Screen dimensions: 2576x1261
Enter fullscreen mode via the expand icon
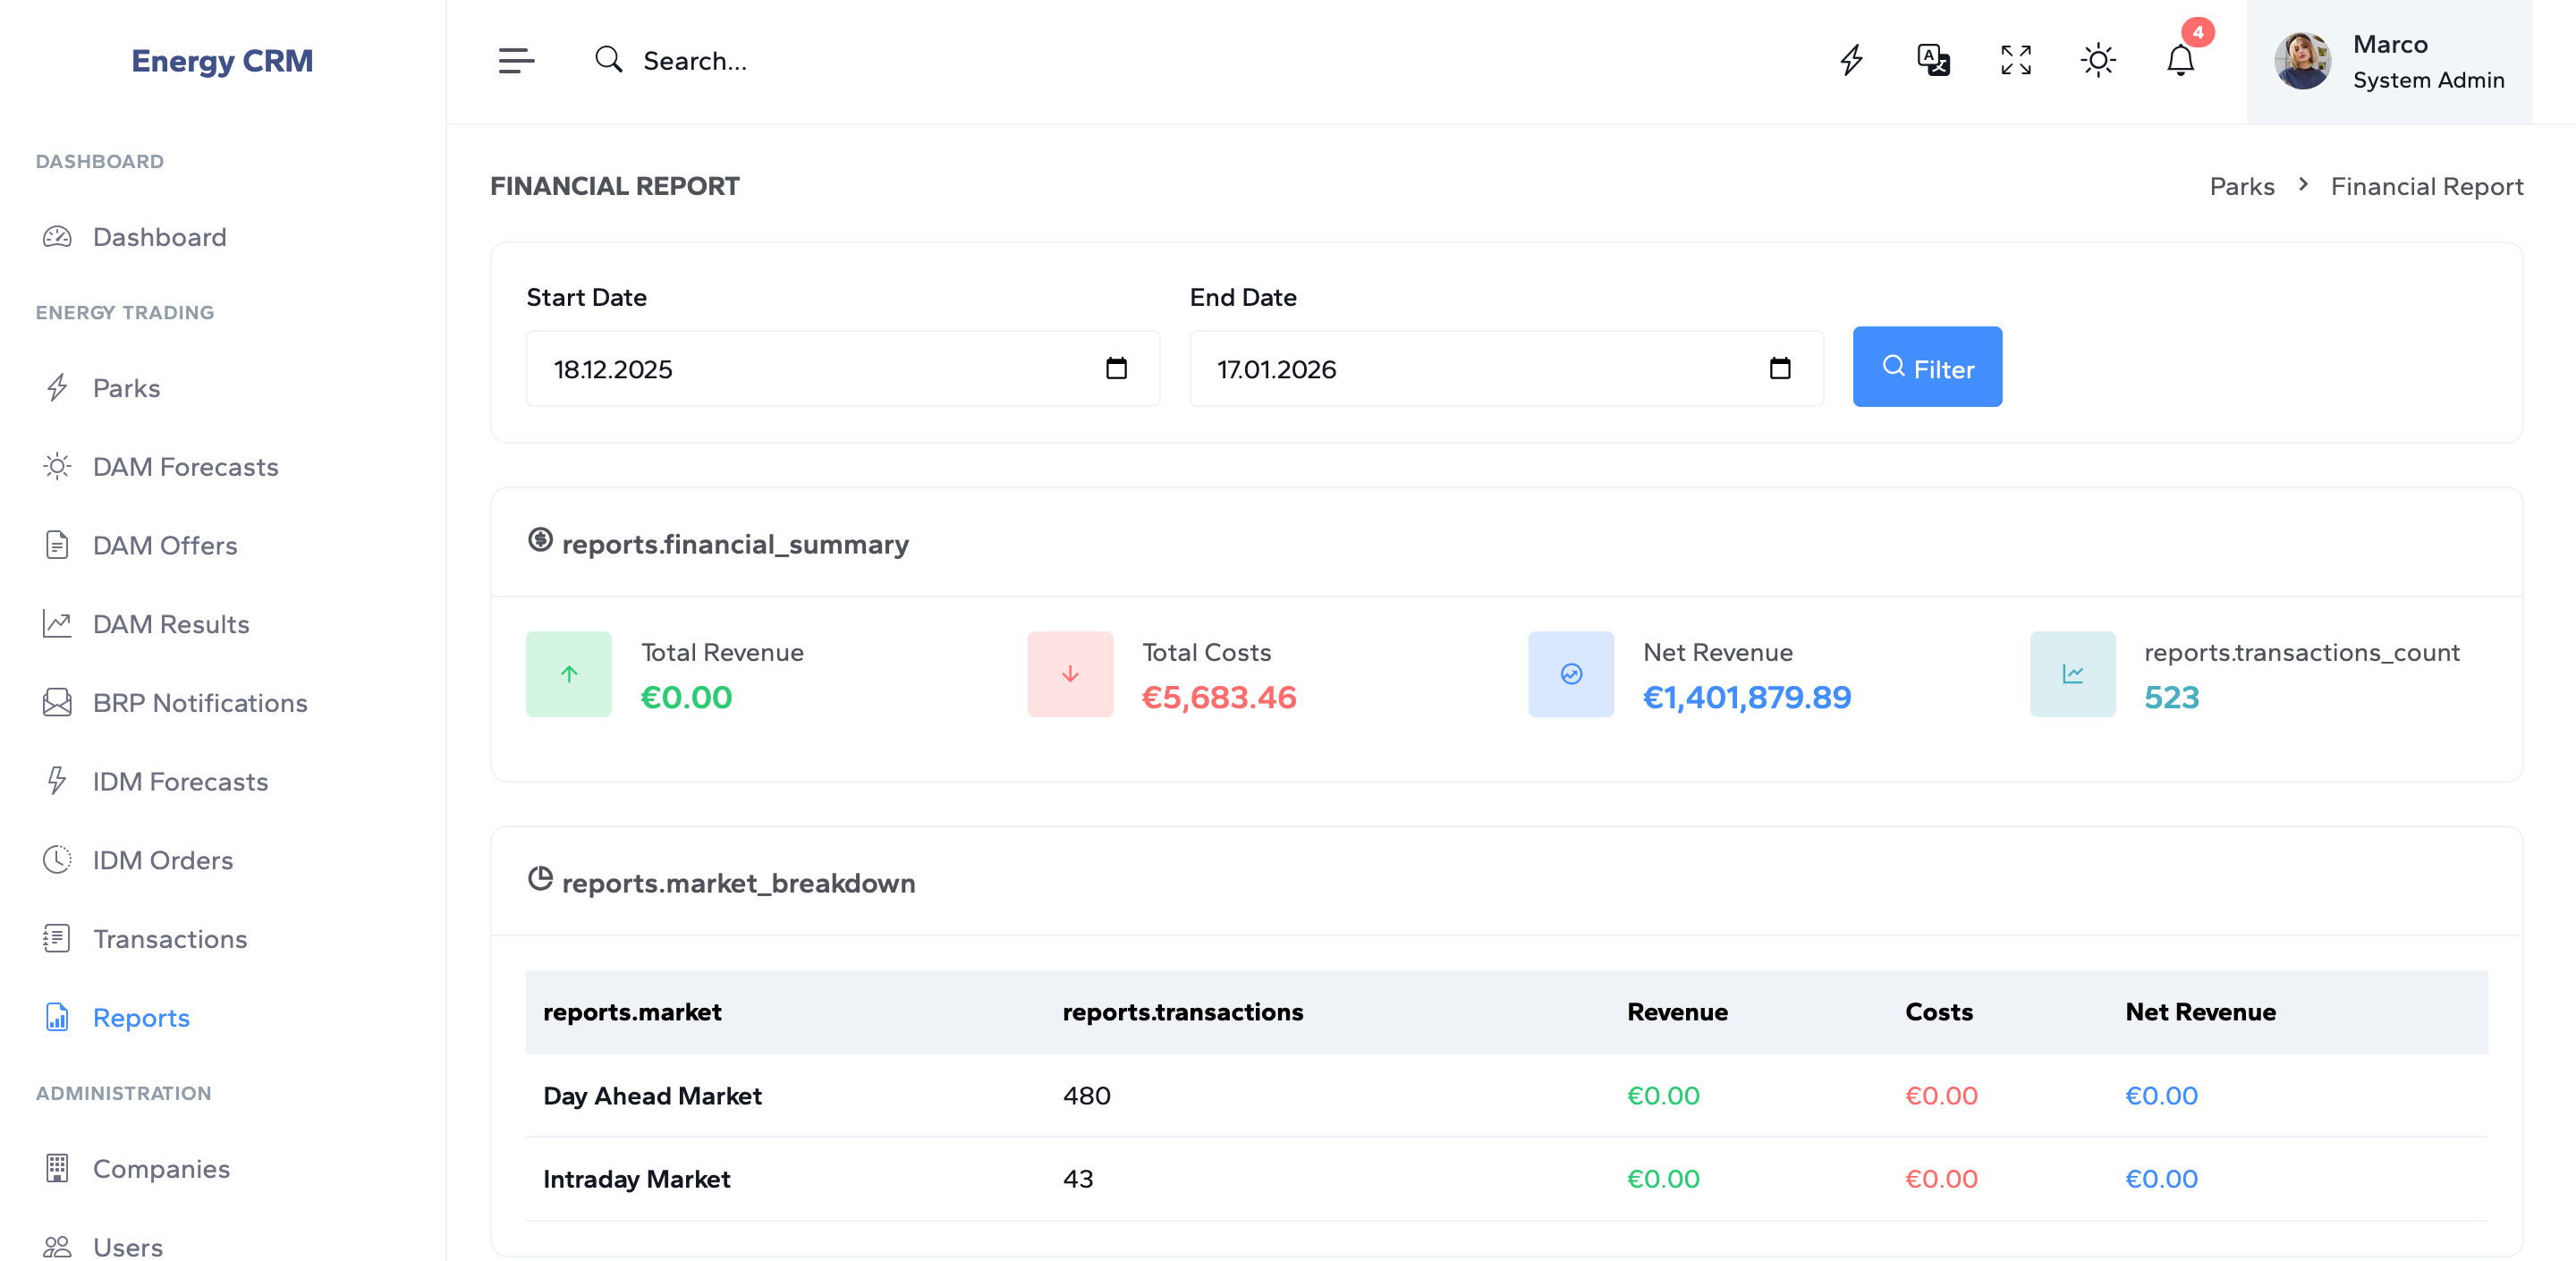tap(2016, 60)
